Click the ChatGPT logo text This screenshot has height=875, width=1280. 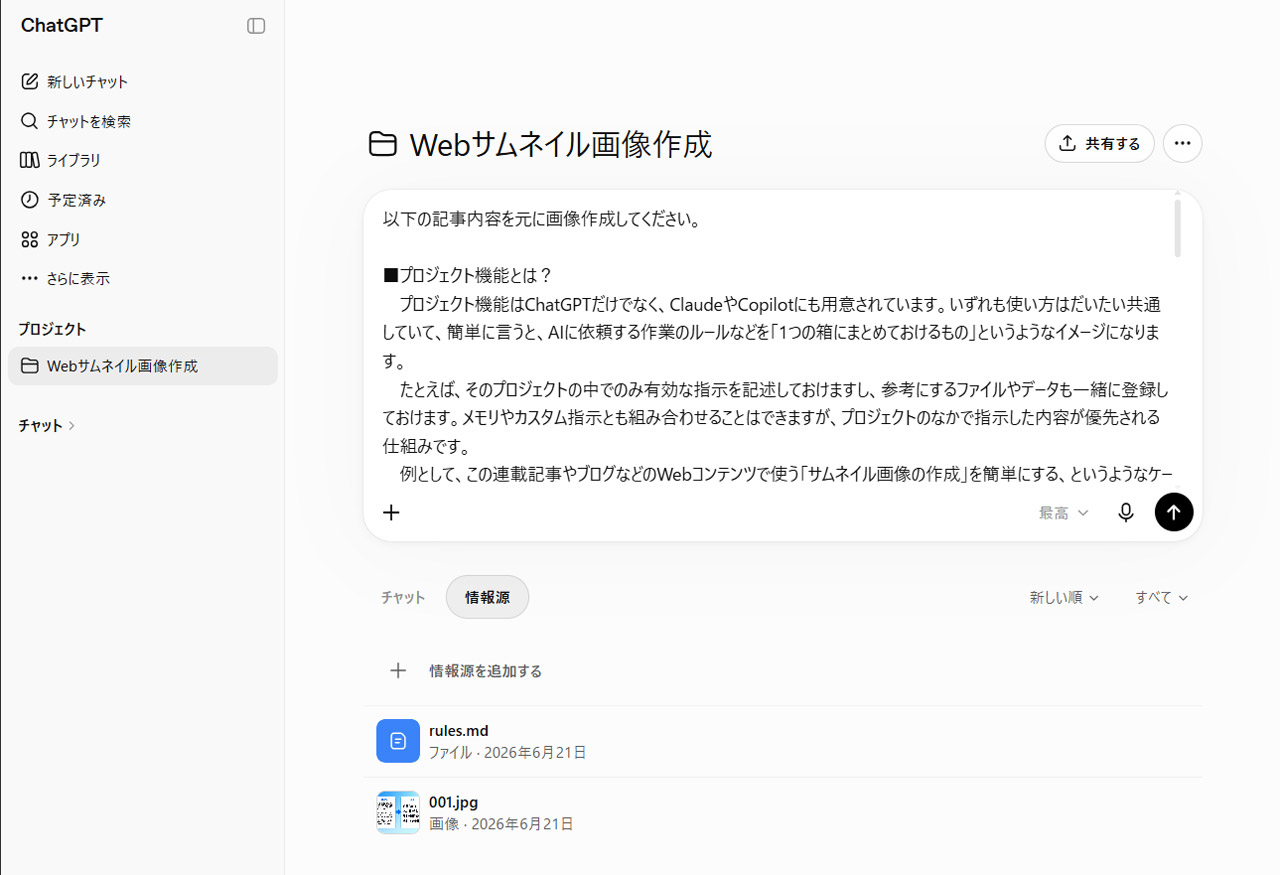[62, 26]
